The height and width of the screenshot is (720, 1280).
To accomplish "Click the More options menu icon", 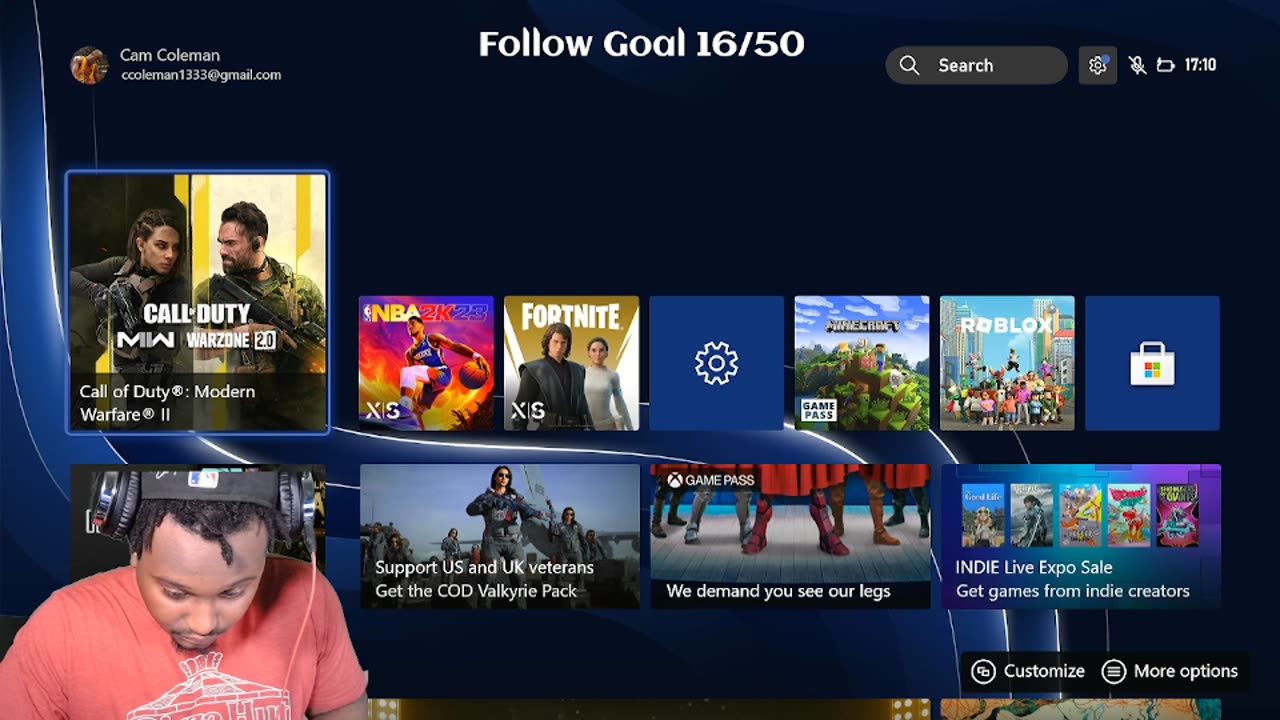I will click(1113, 671).
